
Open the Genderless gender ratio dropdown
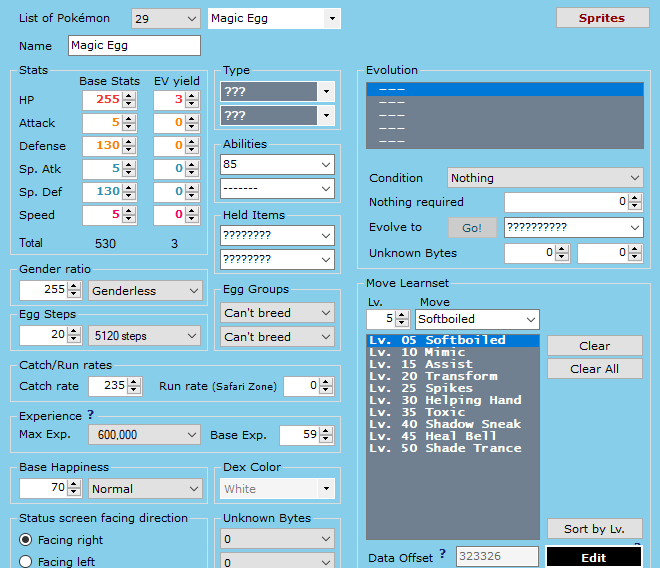(145, 291)
